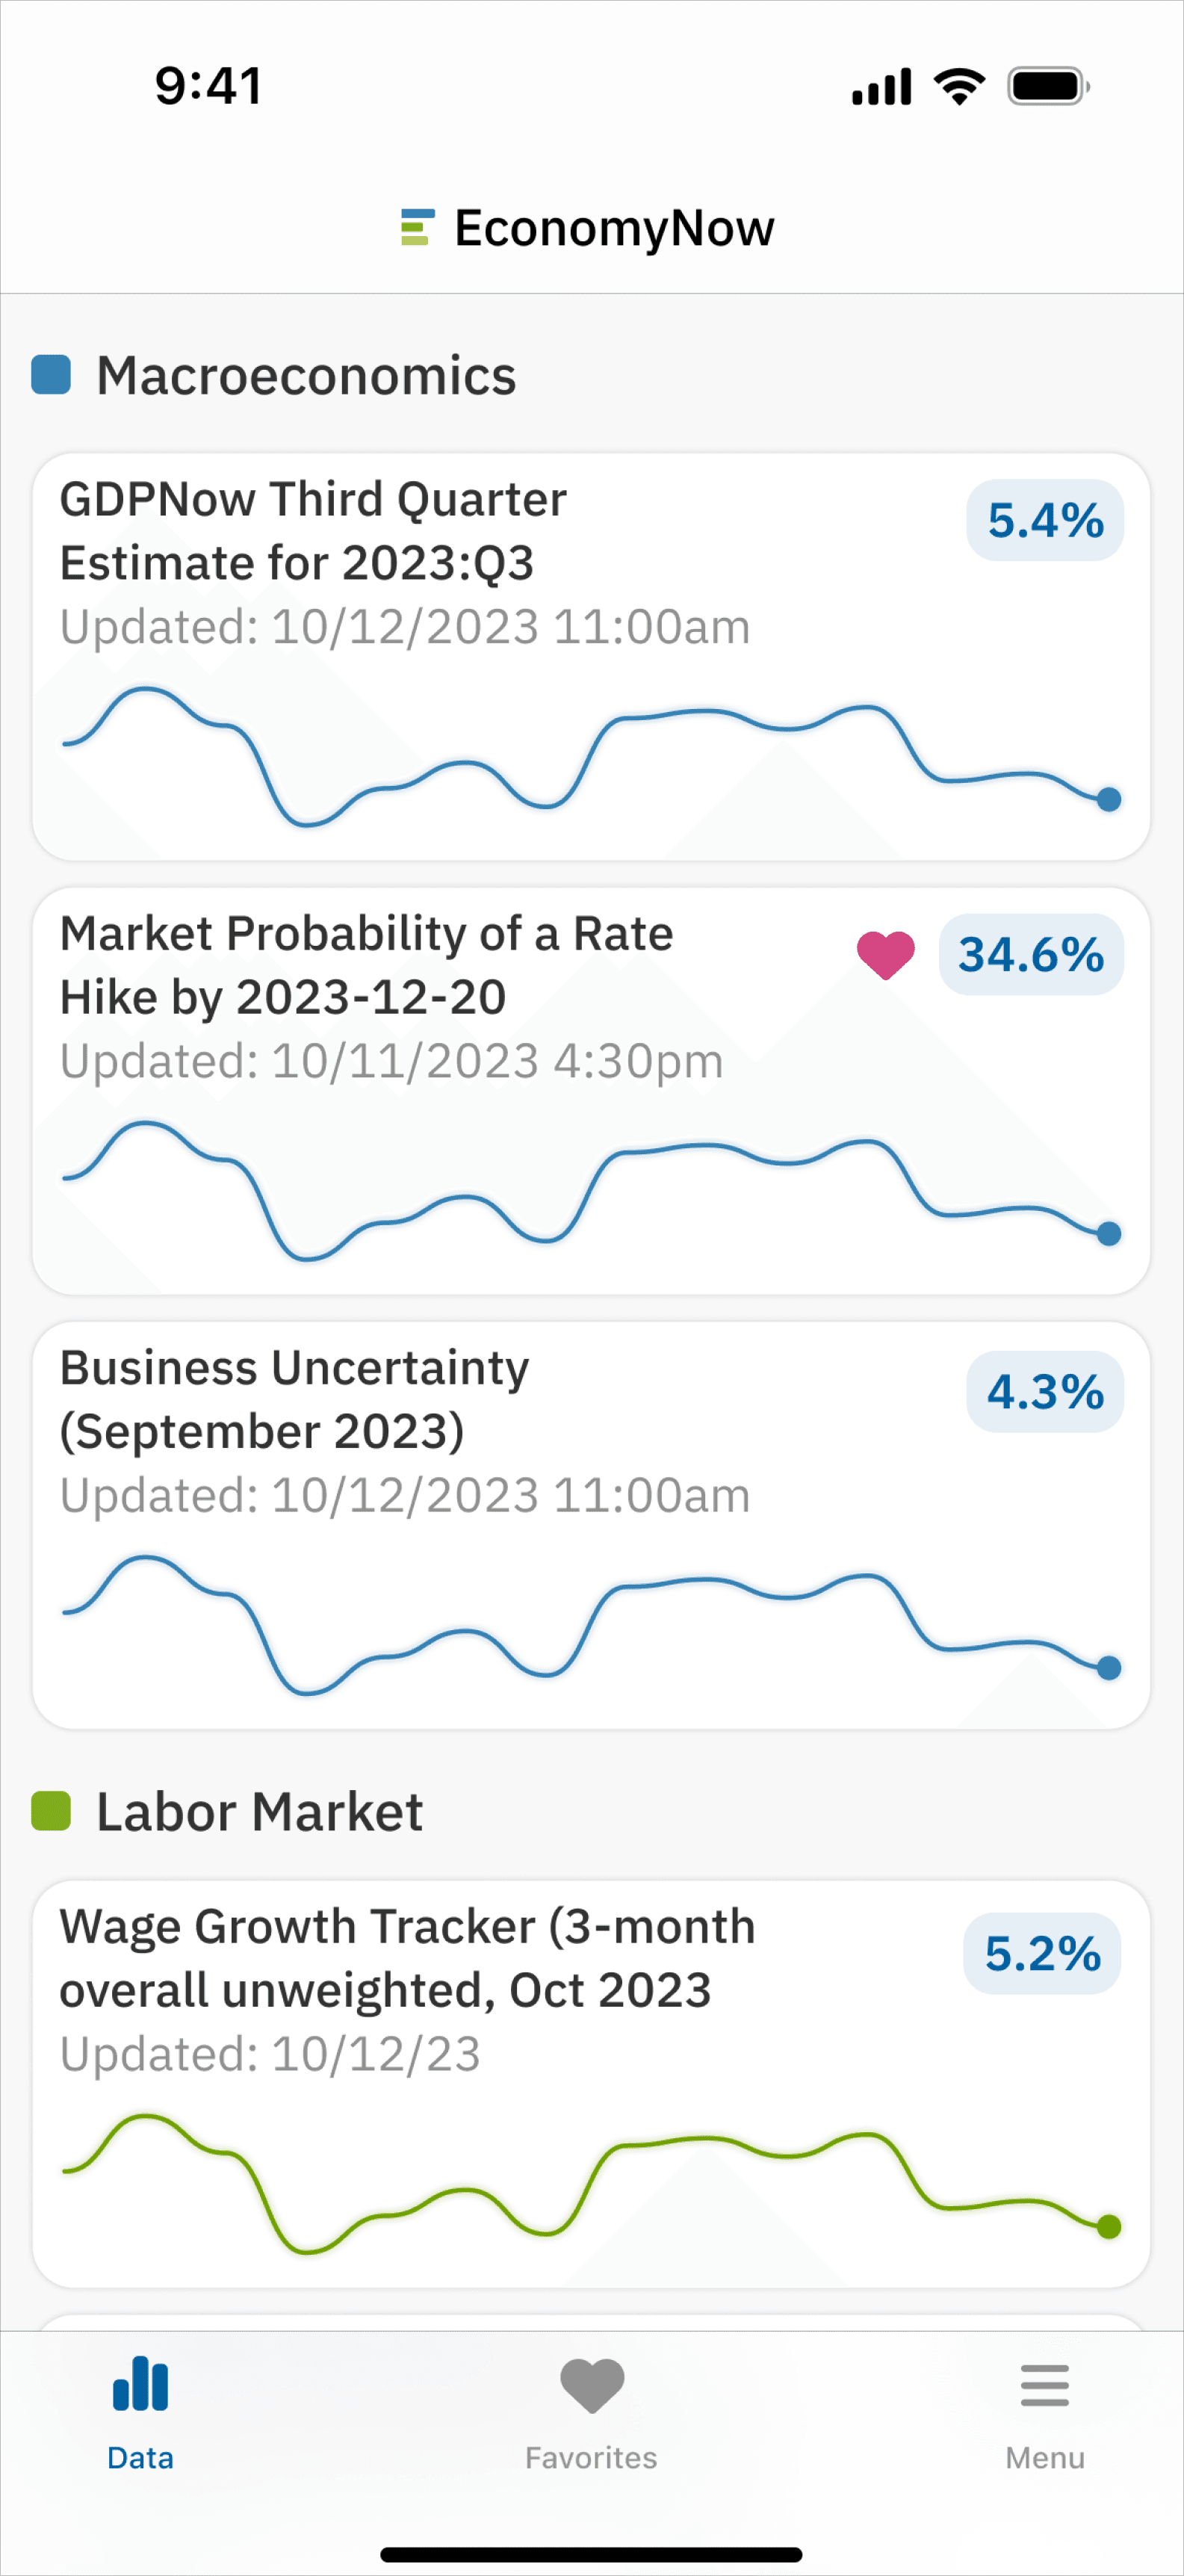Tap the cellular signal bars icon

(881, 86)
